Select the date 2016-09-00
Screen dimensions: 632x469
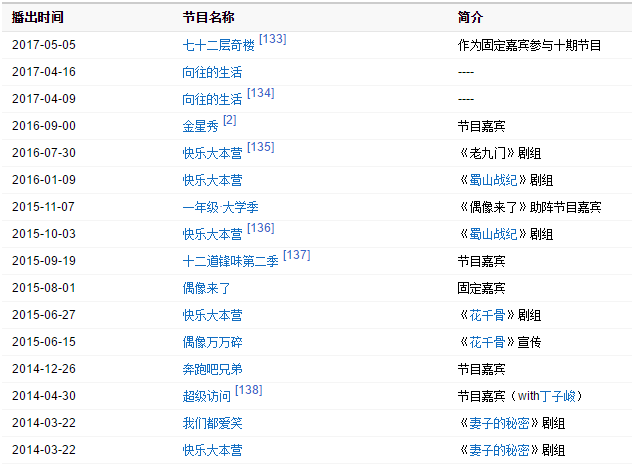click(x=44, y=126)
